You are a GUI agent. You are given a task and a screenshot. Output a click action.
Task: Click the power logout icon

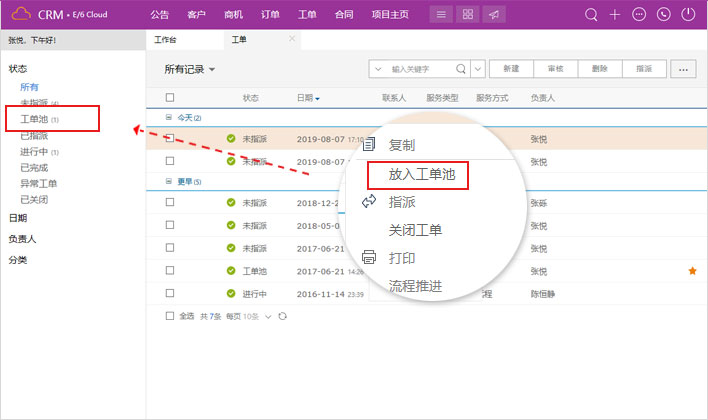point(688,15)
